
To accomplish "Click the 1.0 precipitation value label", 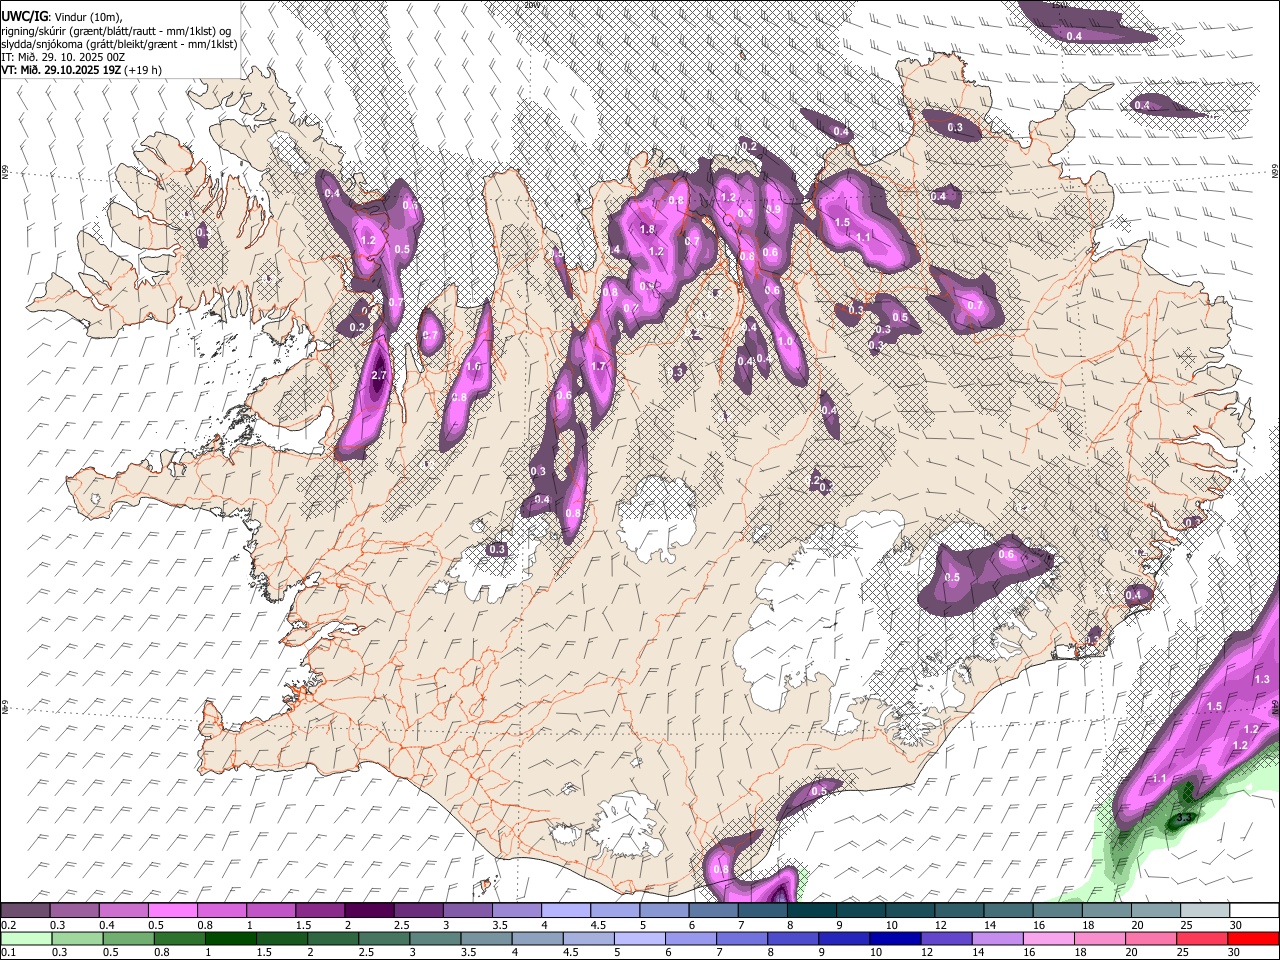I will click(785, 342).
